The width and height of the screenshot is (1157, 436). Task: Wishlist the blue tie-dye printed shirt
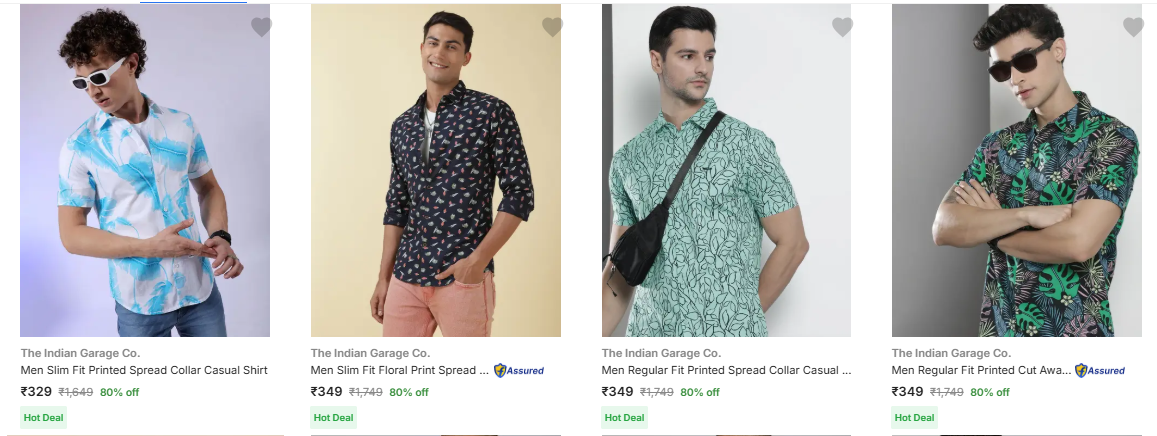(x=261, y=27)
